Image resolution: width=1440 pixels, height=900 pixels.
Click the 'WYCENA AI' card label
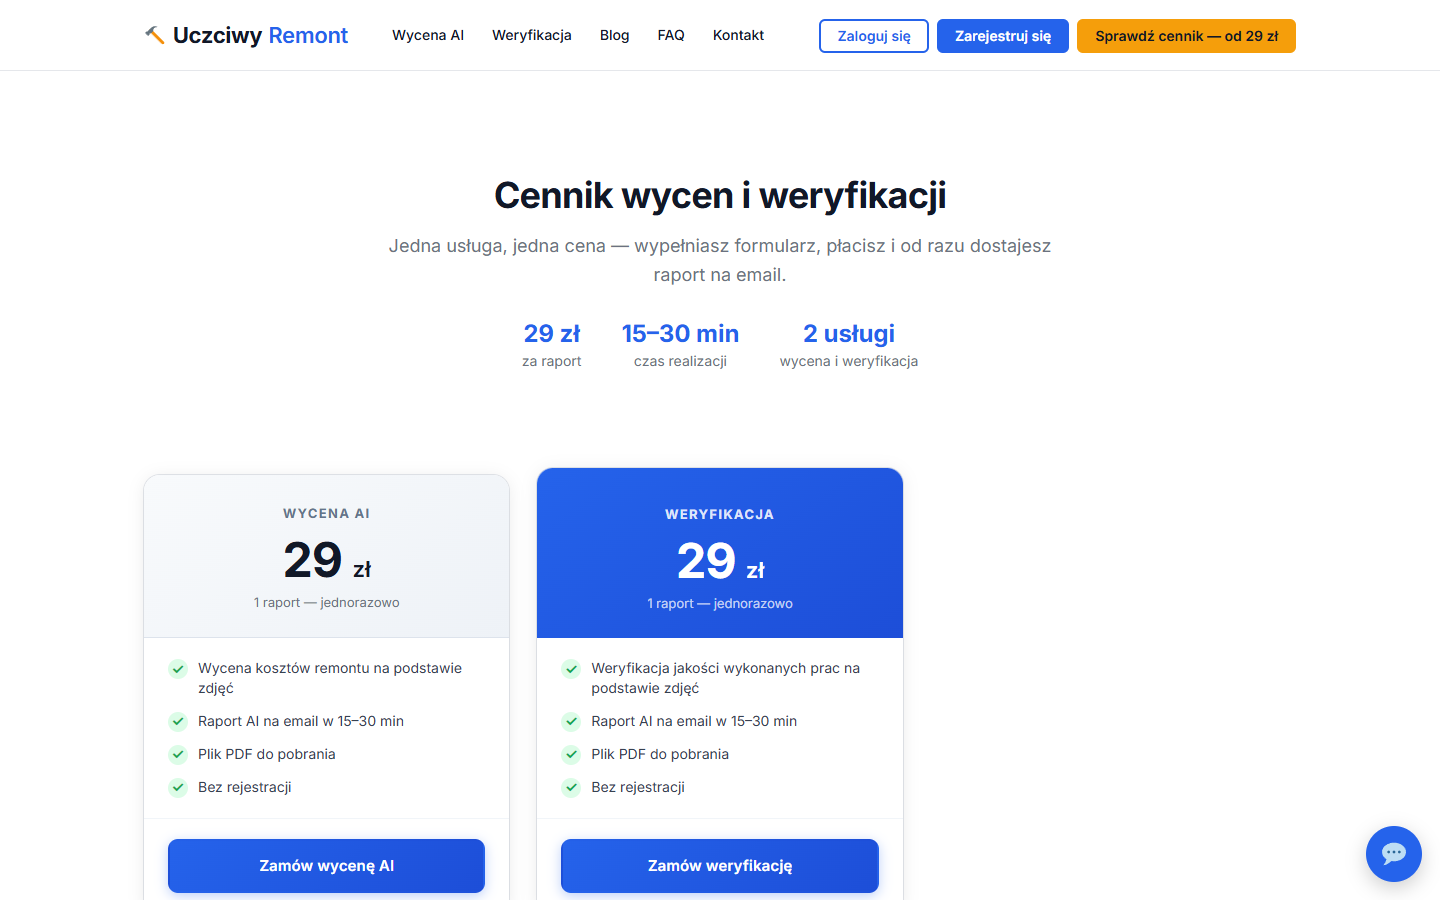(x=327, y=513)
